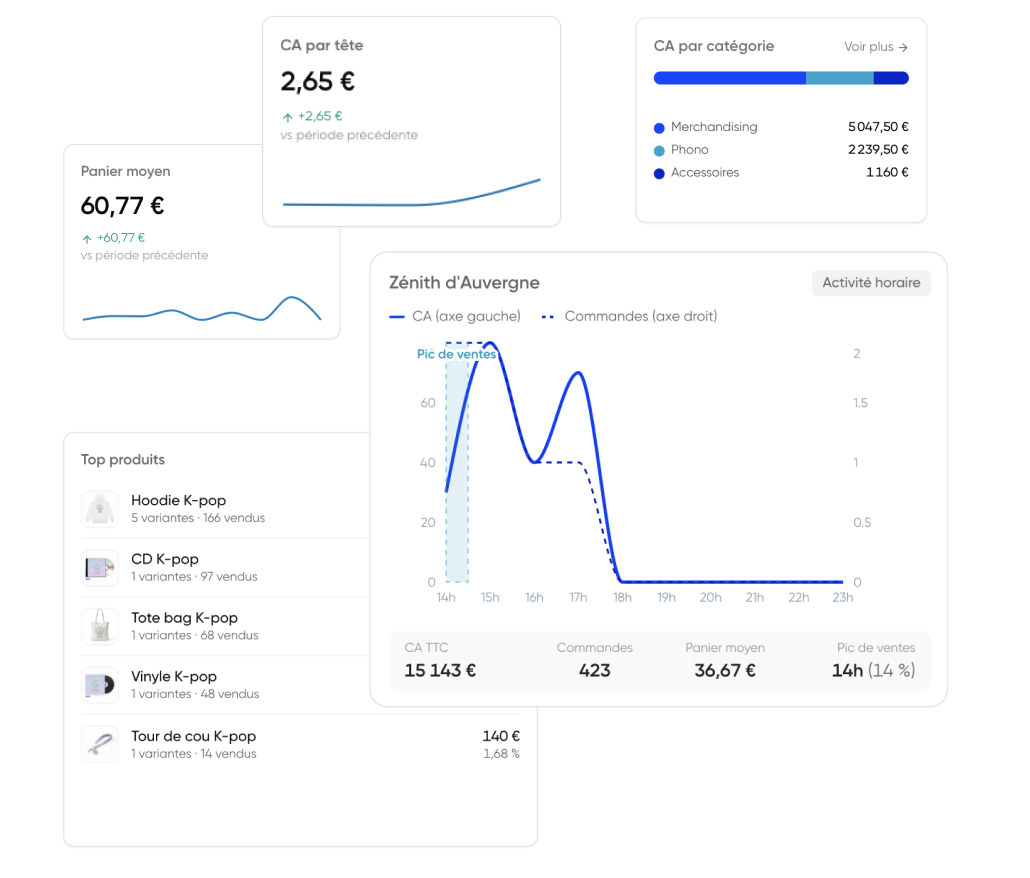Click the Pic de ventes 14h summary value

coord(874,670)
